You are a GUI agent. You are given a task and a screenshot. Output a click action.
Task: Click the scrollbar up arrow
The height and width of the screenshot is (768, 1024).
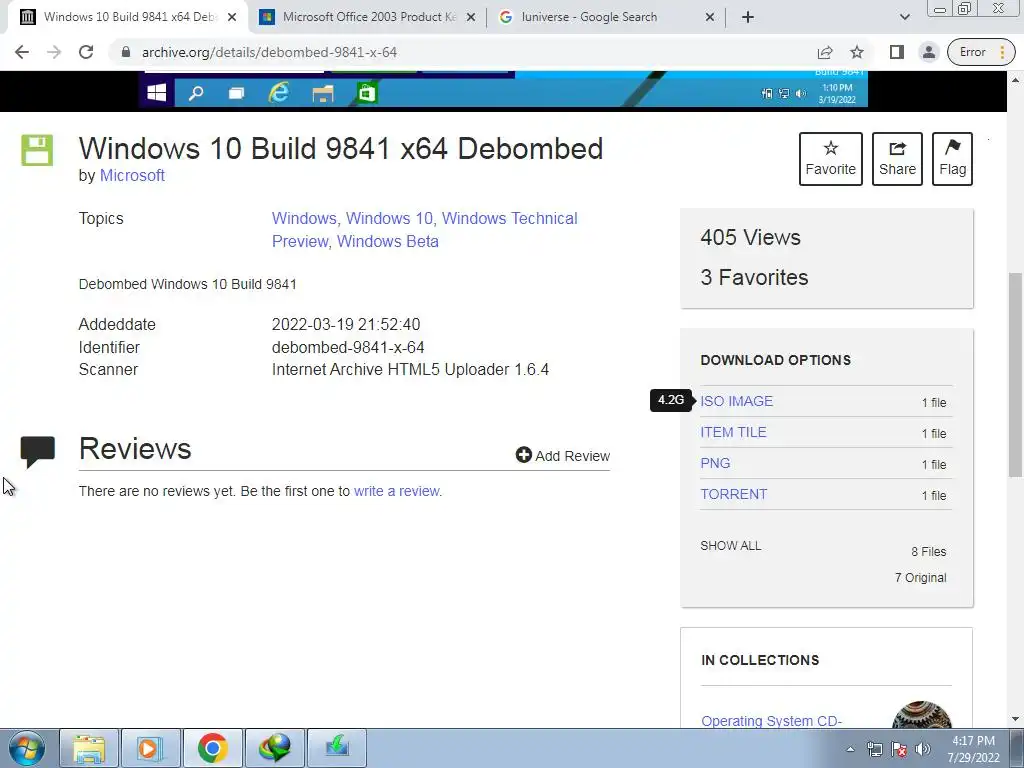1016,79
